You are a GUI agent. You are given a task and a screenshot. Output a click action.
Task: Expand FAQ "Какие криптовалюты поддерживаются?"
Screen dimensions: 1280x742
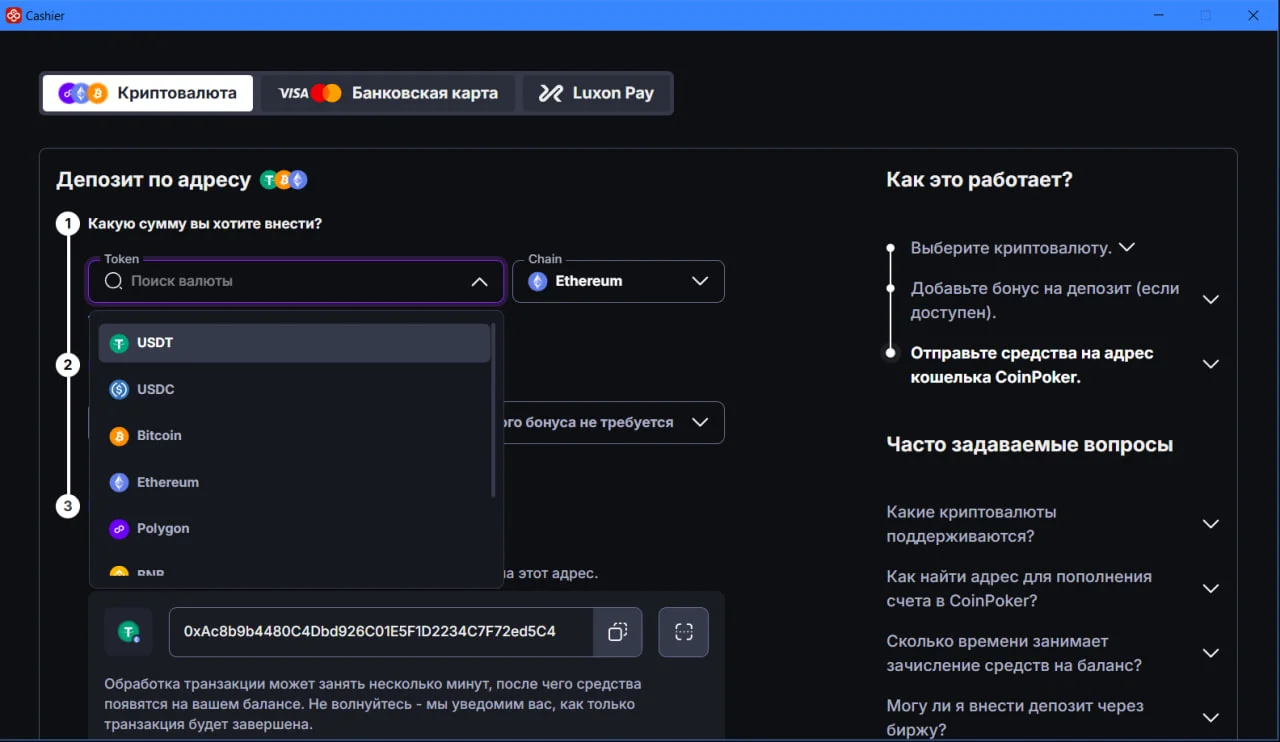1210,524
